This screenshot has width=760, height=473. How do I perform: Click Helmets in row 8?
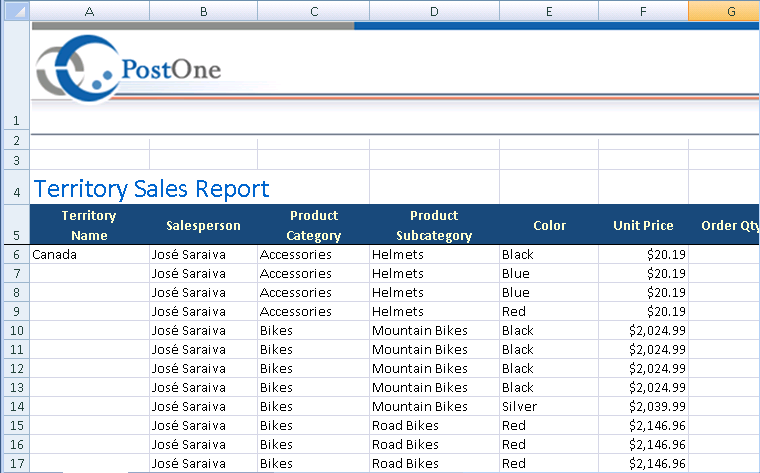coord(434,292)
